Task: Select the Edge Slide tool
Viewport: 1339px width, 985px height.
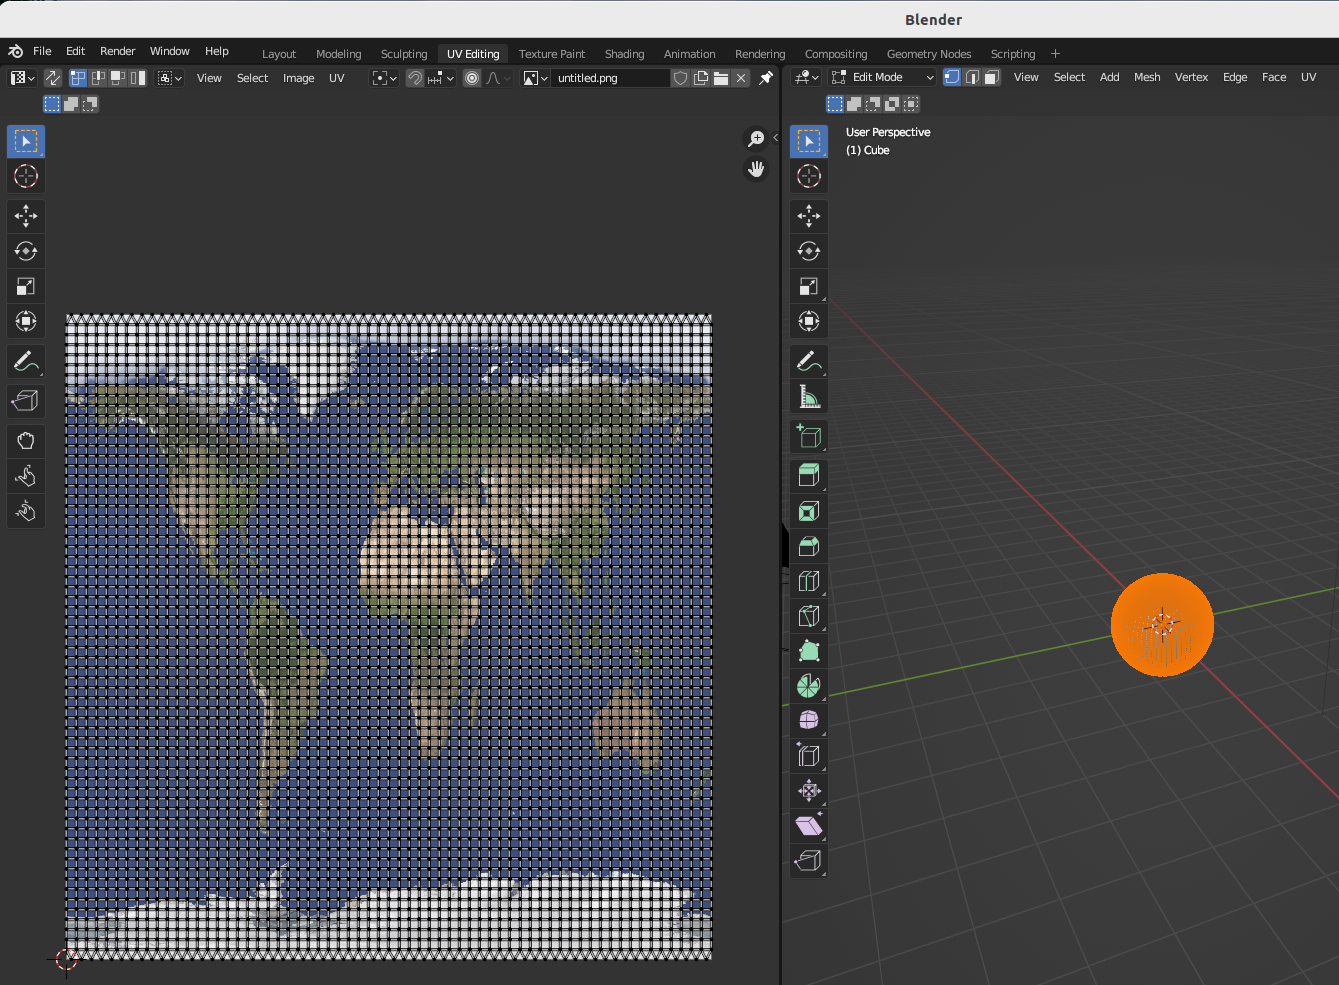Action: click(809, 756)
